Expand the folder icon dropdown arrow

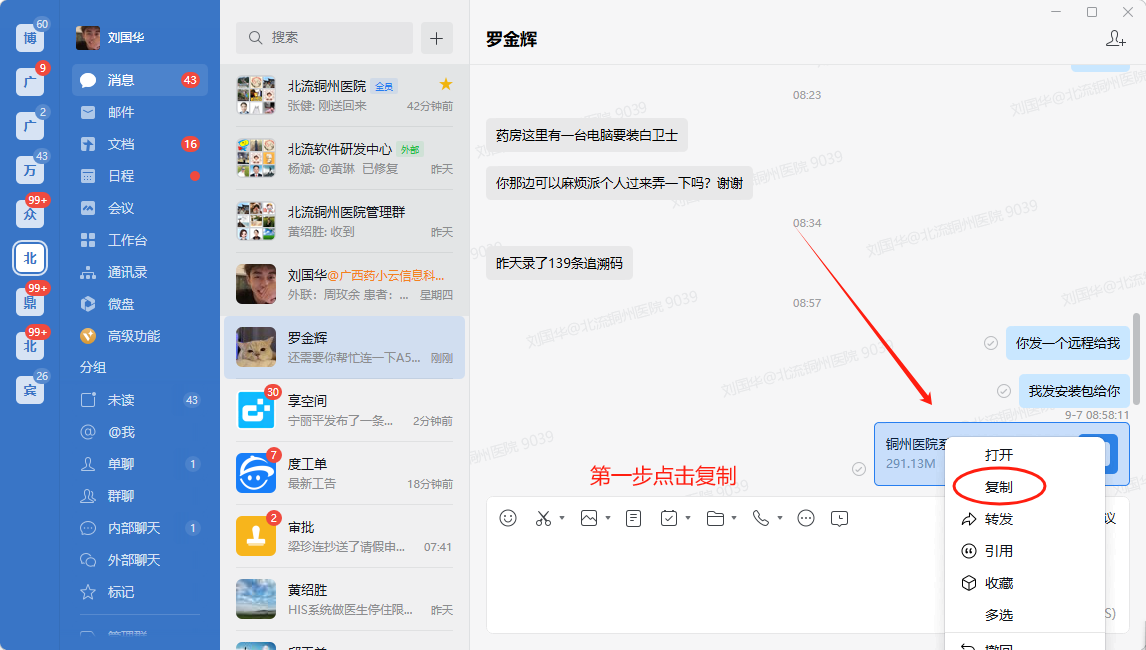point(734,518)
